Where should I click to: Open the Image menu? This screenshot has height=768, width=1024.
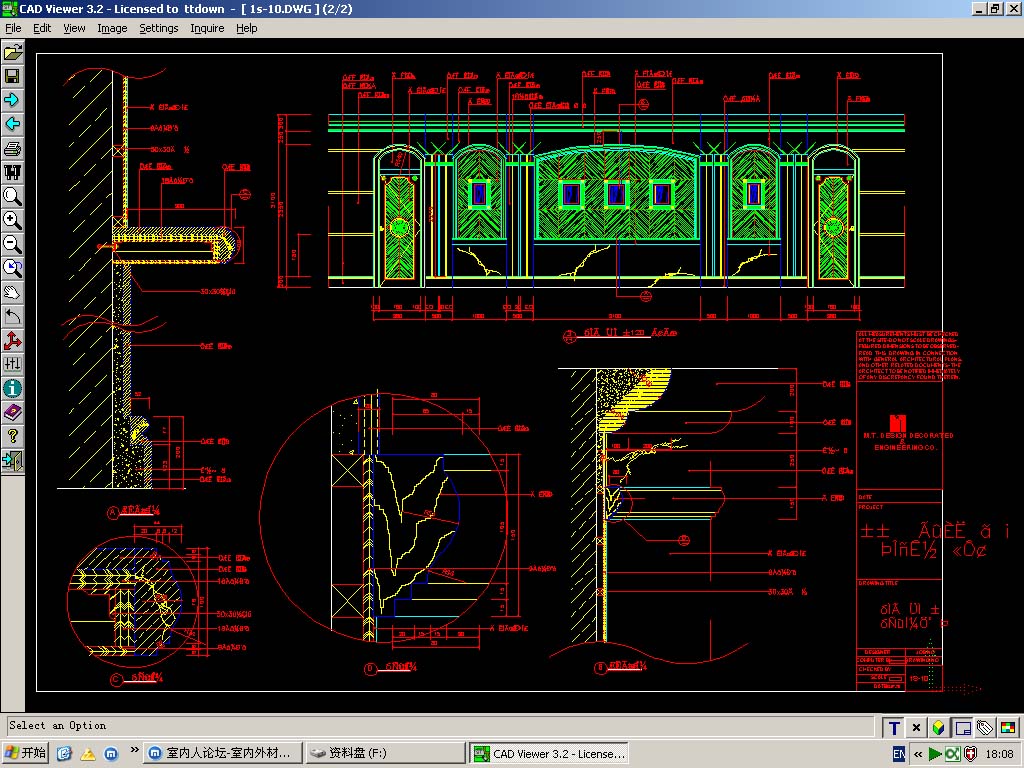point(112,28)
